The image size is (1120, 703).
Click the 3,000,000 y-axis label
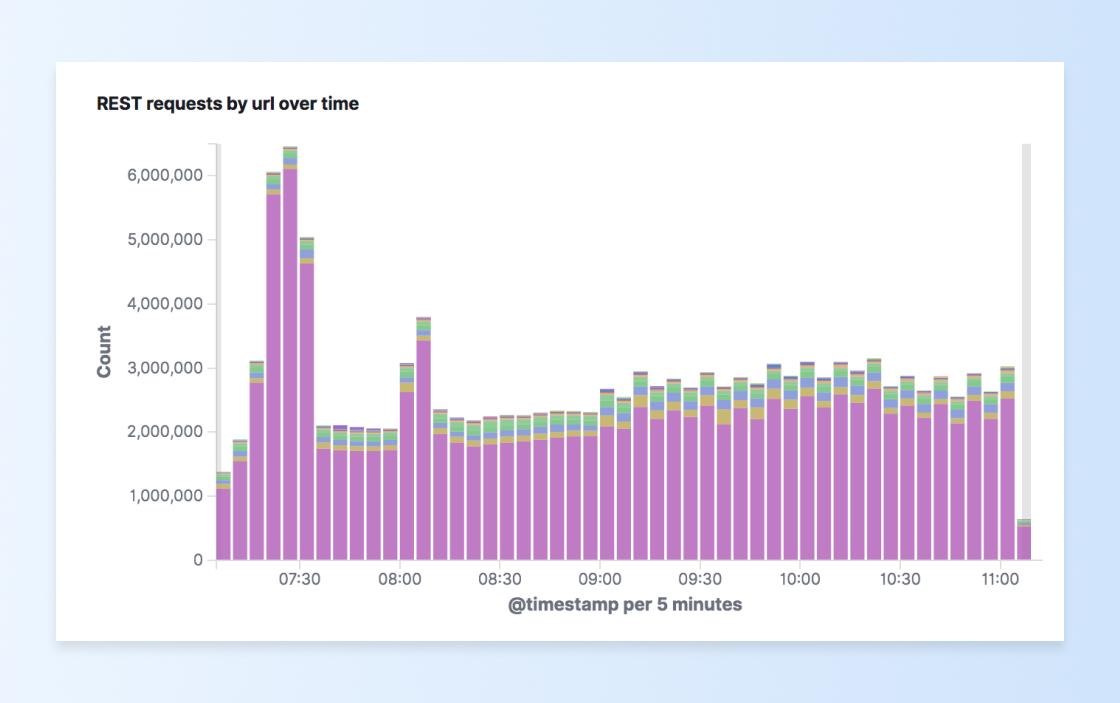pos(165,368)
